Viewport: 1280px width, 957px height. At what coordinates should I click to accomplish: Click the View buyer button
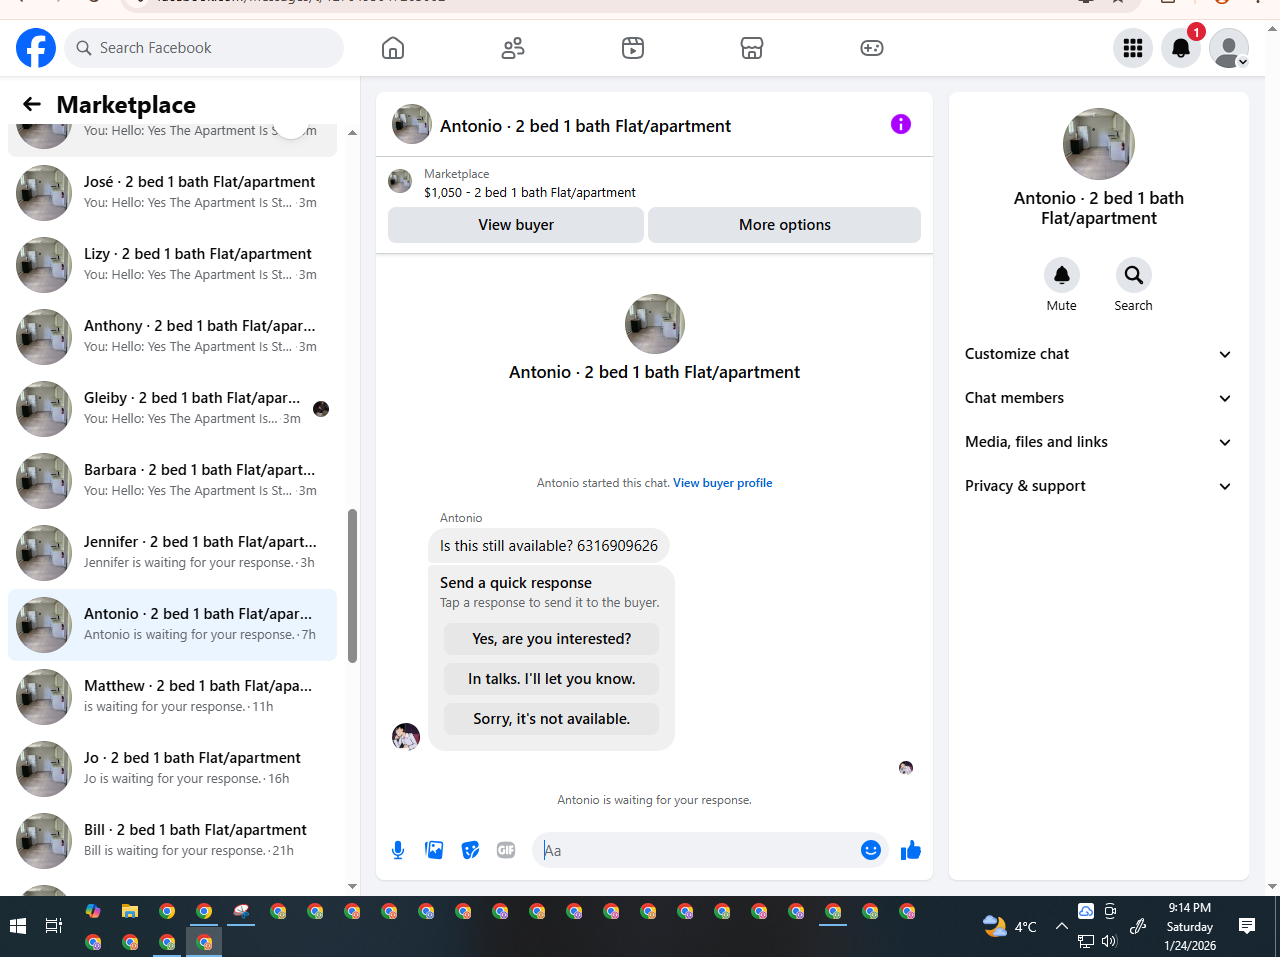[x=516, y=225]
